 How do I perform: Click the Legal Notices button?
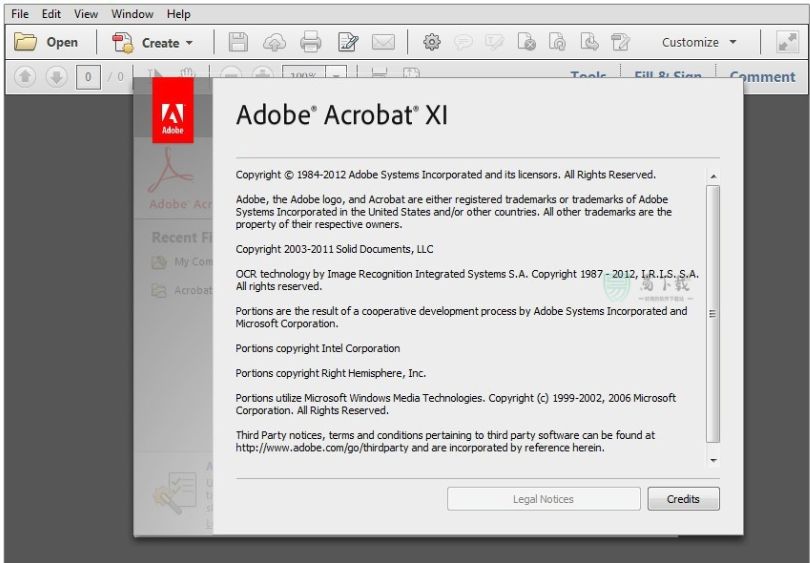click(x=543, y=499)
